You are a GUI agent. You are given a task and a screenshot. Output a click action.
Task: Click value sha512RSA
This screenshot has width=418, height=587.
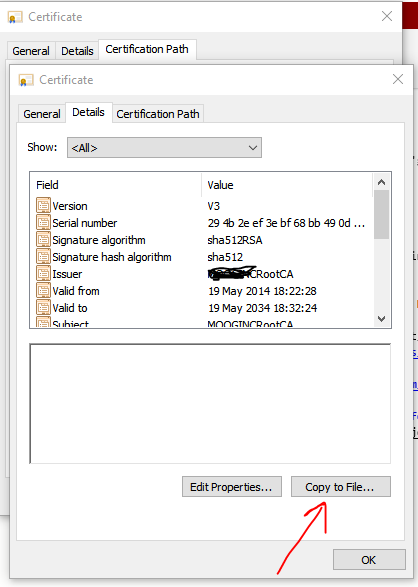point(235,240)
